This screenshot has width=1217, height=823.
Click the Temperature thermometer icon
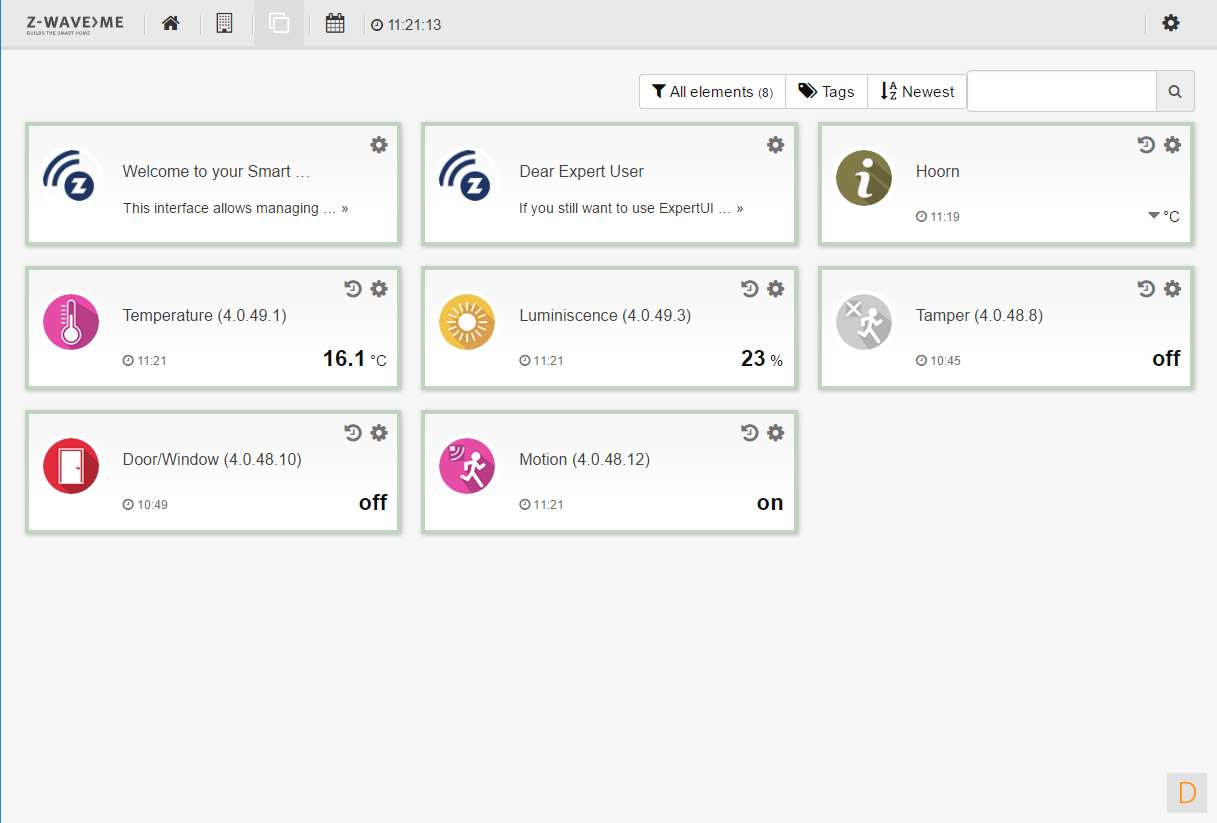70,322
